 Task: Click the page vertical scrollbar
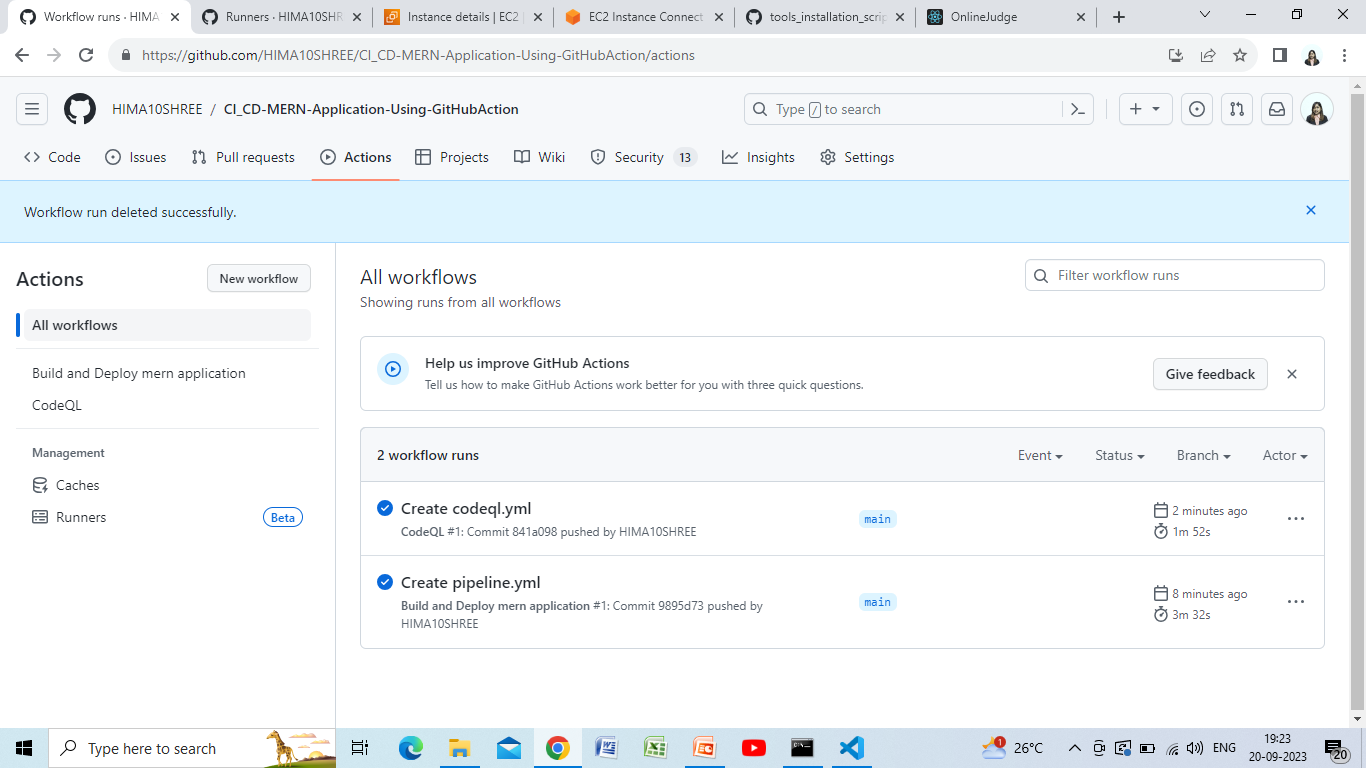1357,400
